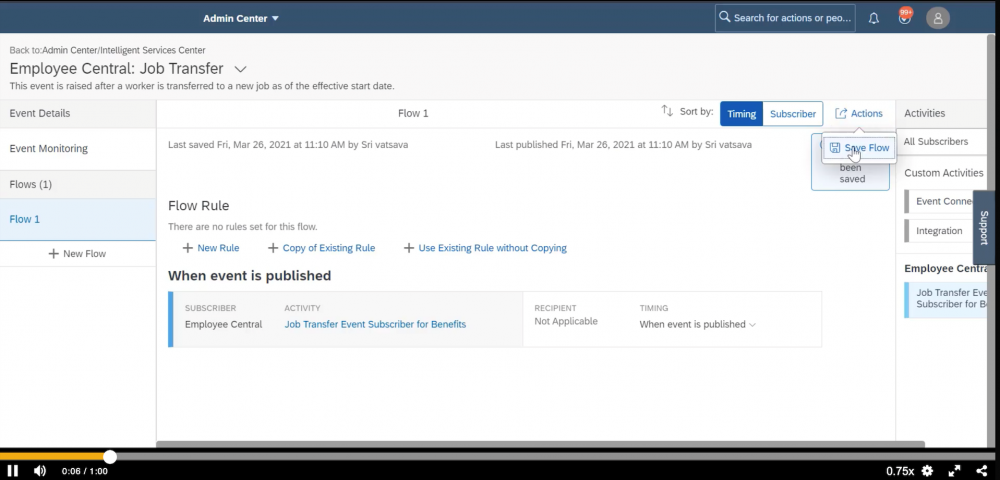Click the Activities panel heading
1000x480 pixels.
coord(925,113)
